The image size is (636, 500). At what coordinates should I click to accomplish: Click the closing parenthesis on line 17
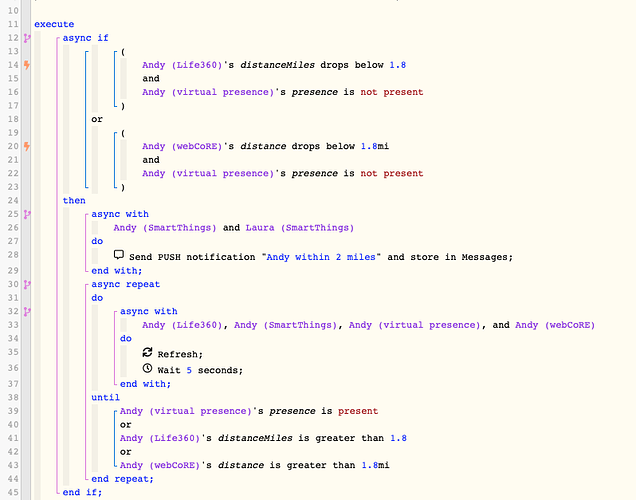tap(123, 106)
